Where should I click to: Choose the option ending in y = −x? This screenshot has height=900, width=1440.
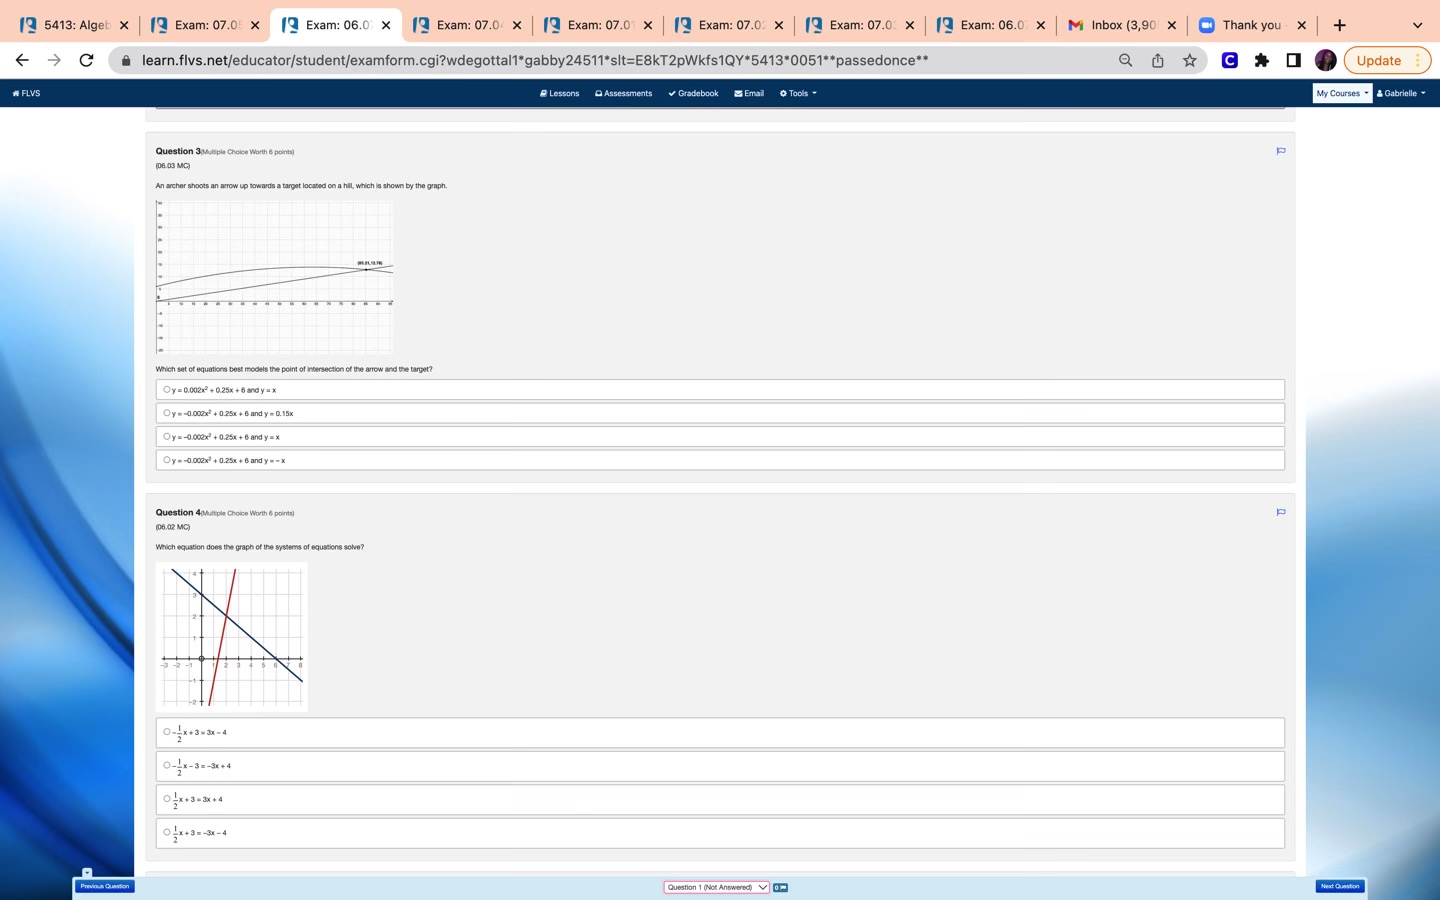click(x=720, y=460)
